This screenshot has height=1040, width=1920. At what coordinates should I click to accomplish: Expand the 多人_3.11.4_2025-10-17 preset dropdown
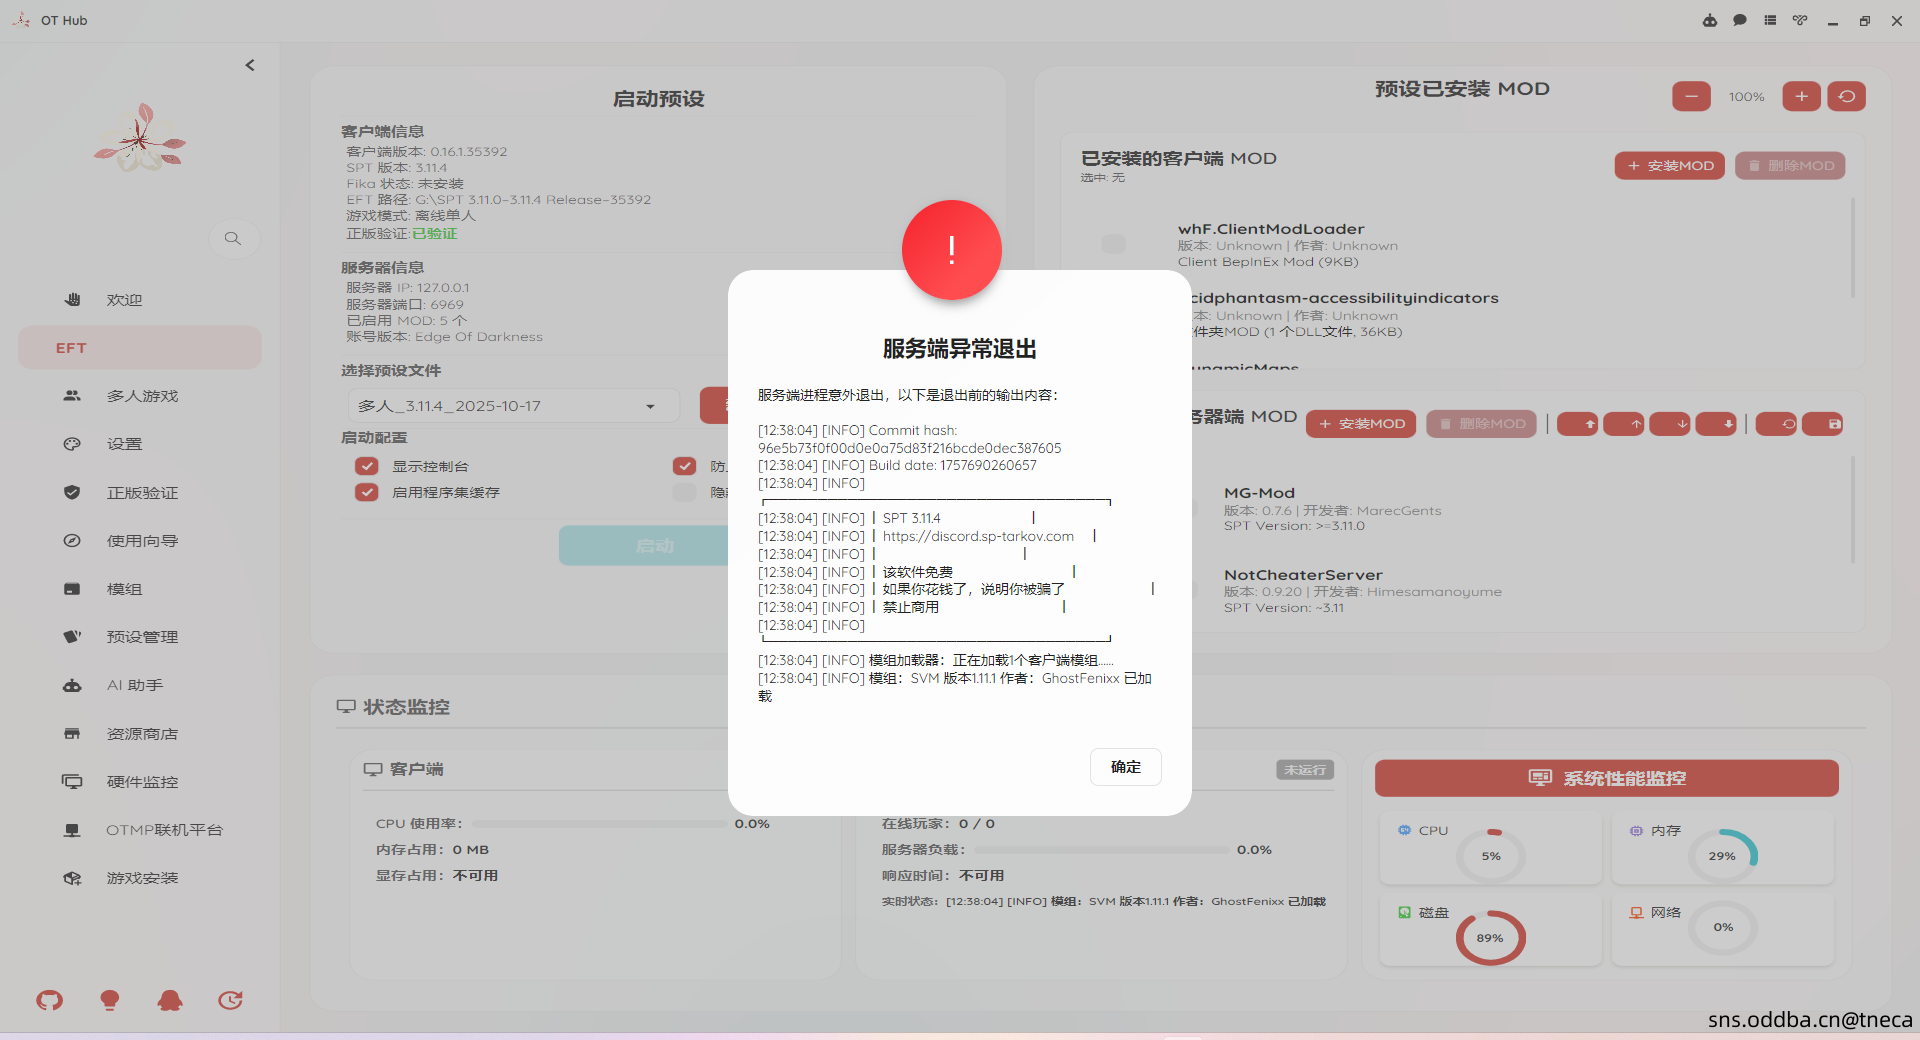click(650, 406)
